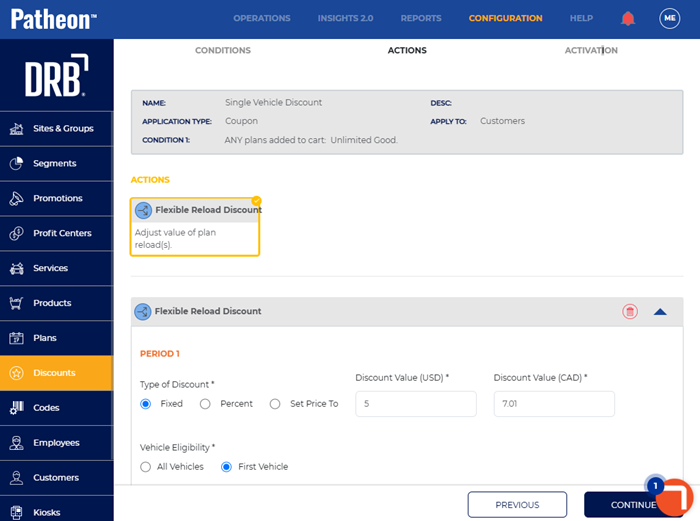
Task: Click the Products shopping cart icon
Action: 17,303
